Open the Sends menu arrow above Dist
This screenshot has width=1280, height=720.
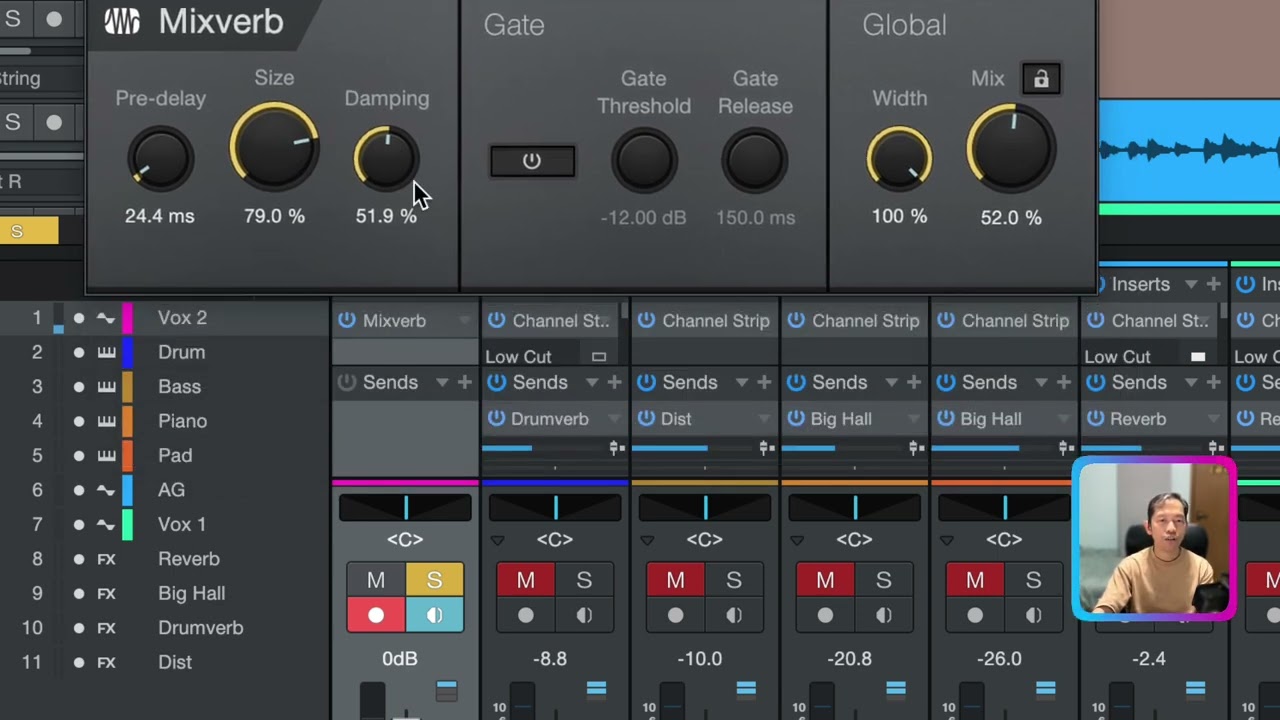pyautogui.click(x=741, y=383)
